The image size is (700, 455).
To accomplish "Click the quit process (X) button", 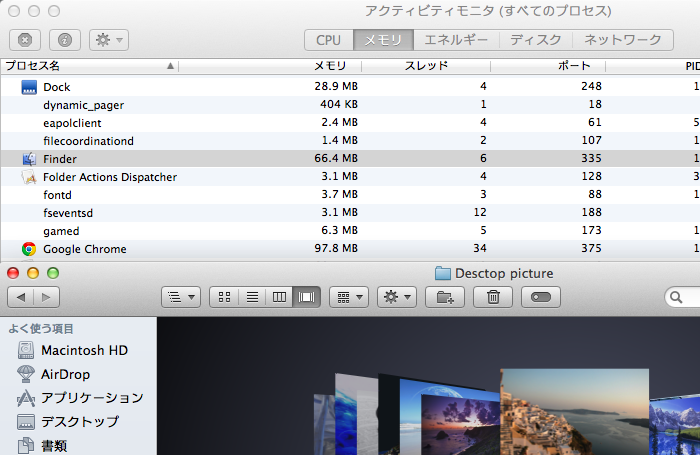I will [x=24, y=40].
